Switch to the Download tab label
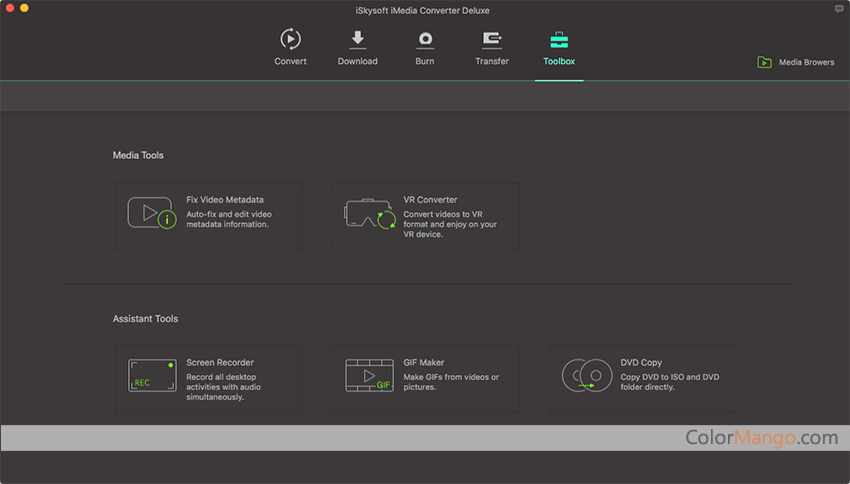The image size is (850, 484). (357, 61)
